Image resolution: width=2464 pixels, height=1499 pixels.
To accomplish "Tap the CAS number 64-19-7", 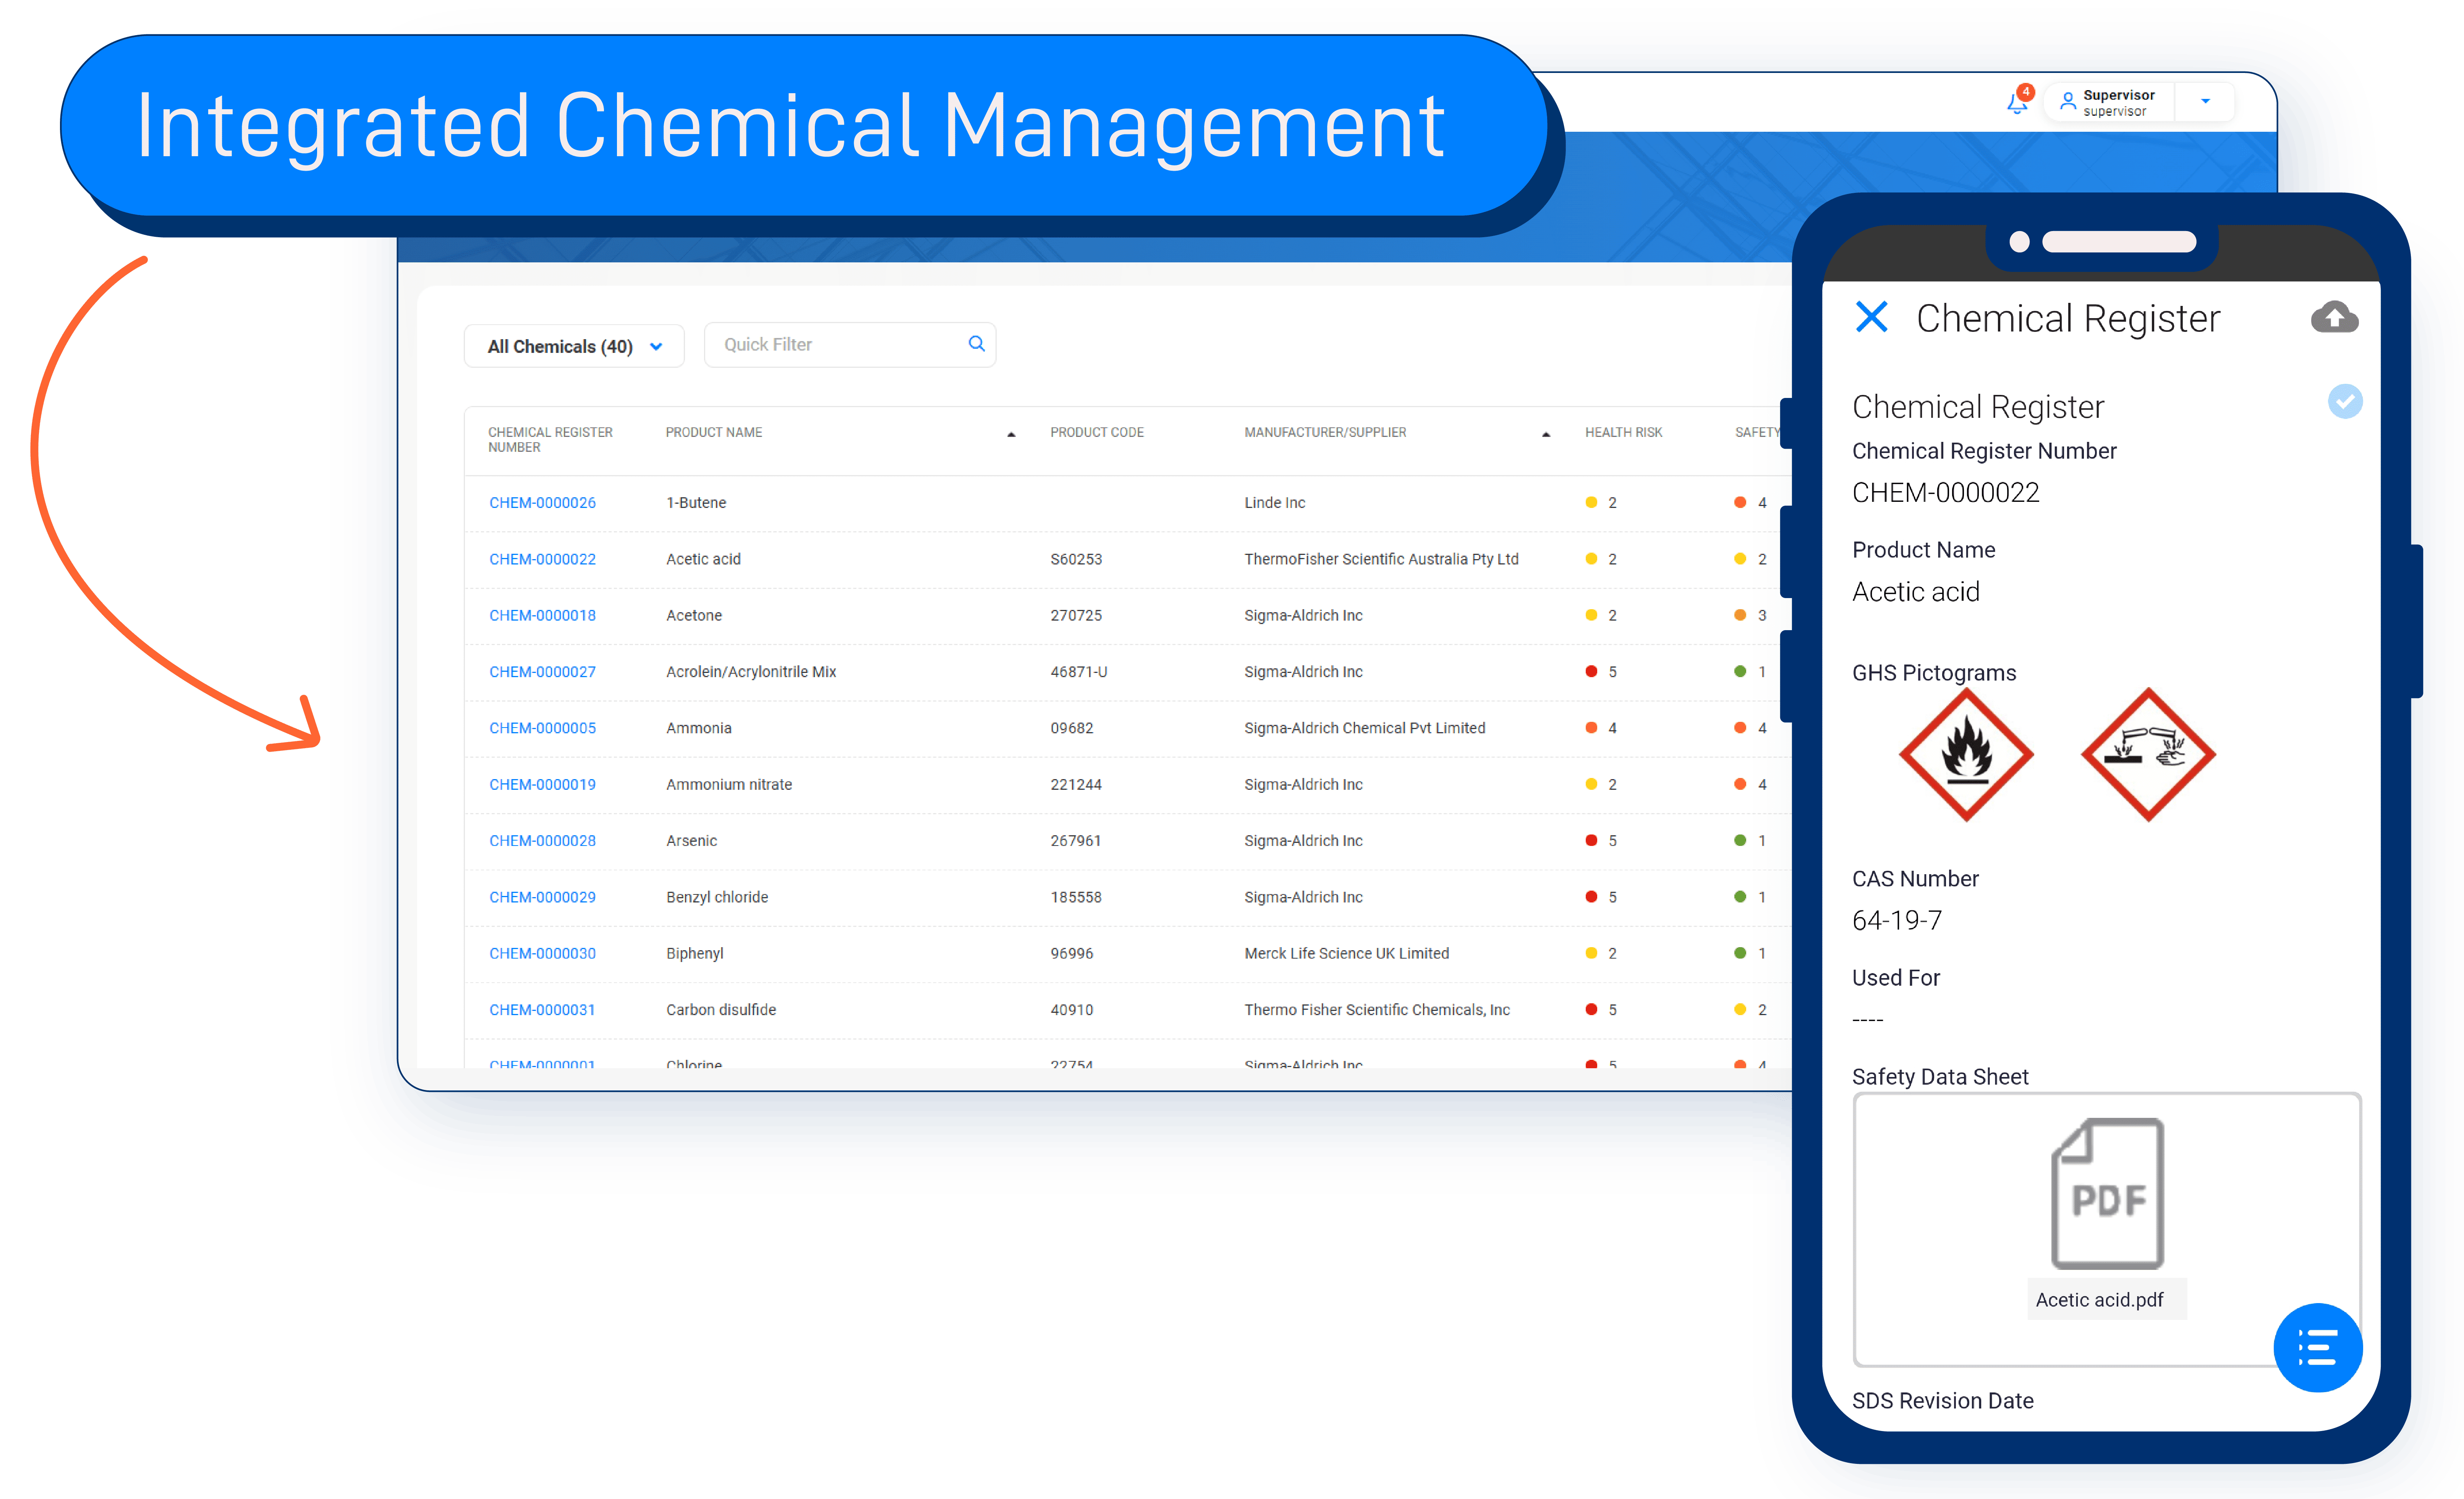I will 1897,921.
